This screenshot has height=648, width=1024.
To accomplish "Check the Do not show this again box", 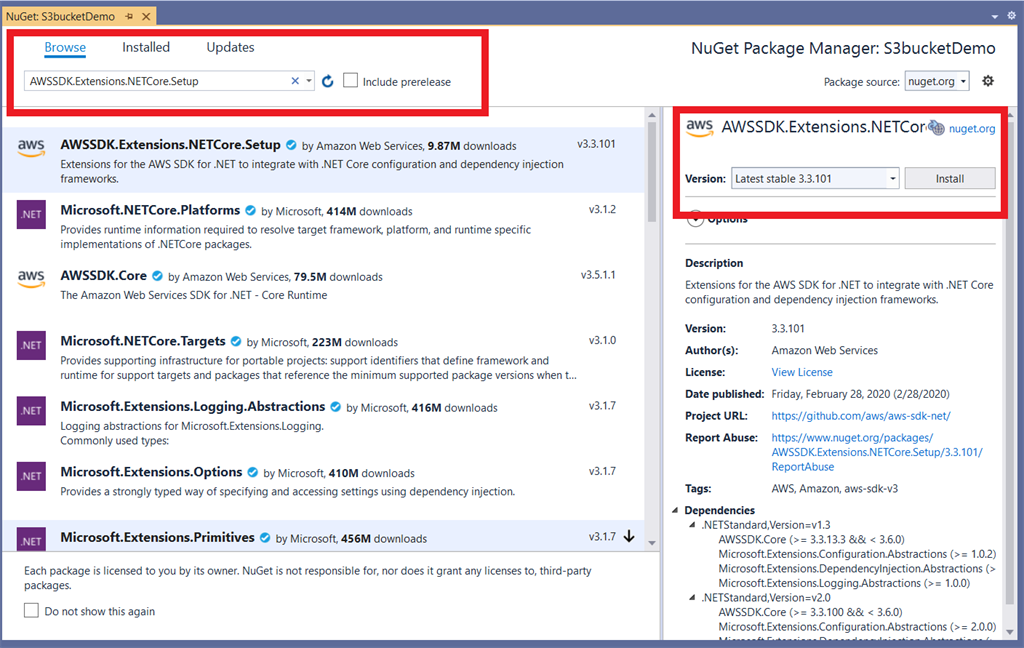I will [31, 608].
